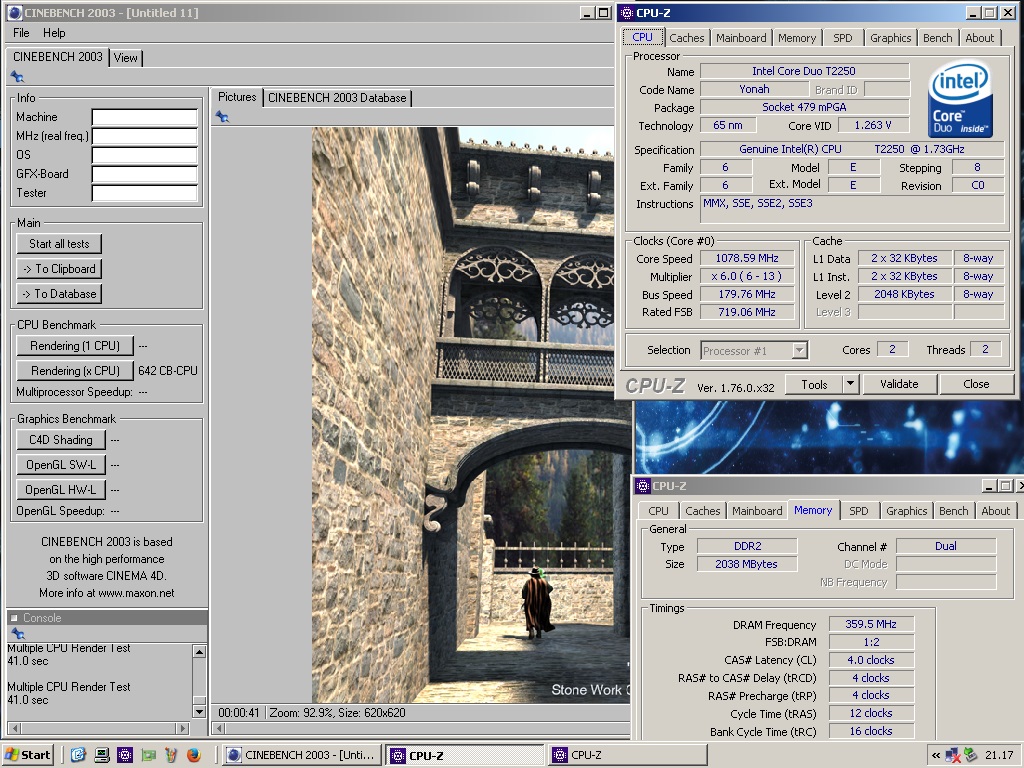Open About tab in upper CPU-Z window
1024x768 pixels.
980,38
